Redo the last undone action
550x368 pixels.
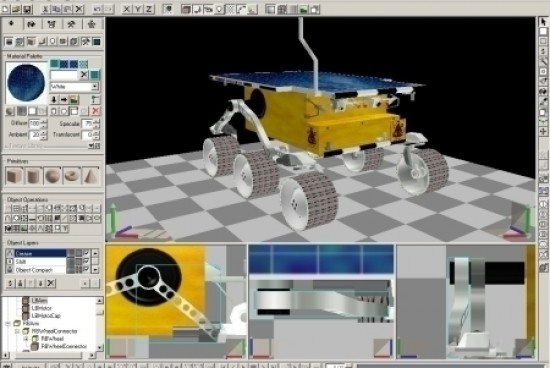pyautogui.click(x=109, y=9)
